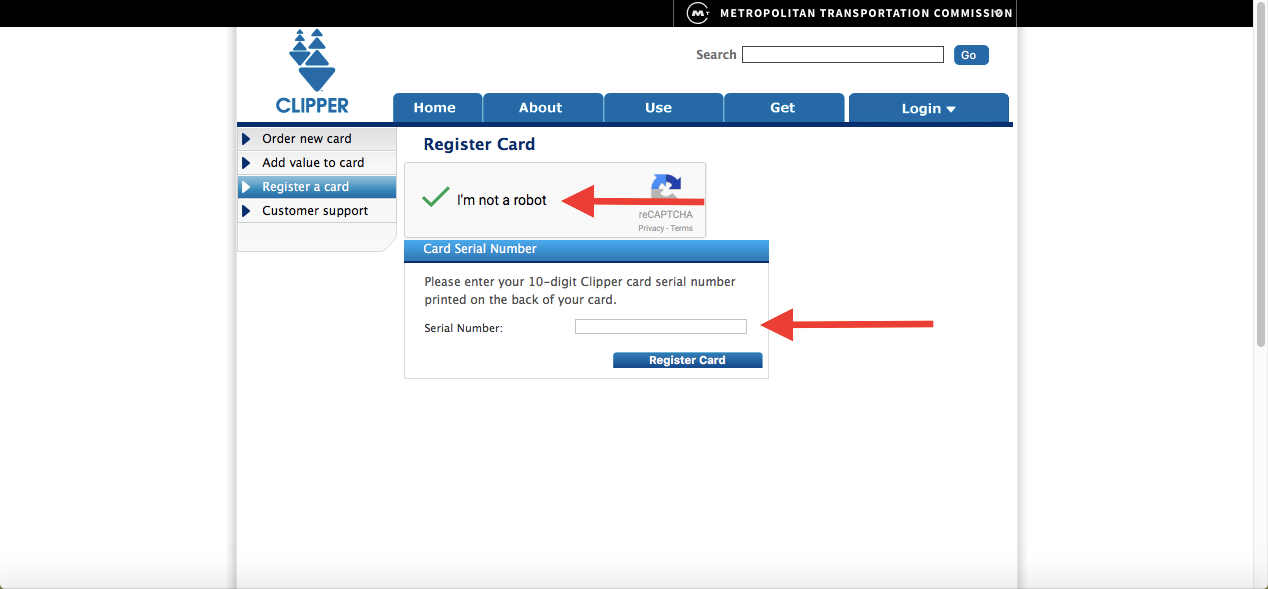The width and height of the screenshot is (1268, 589).
Task: Focus the Serial Number input field
Action: click(661, 327)
